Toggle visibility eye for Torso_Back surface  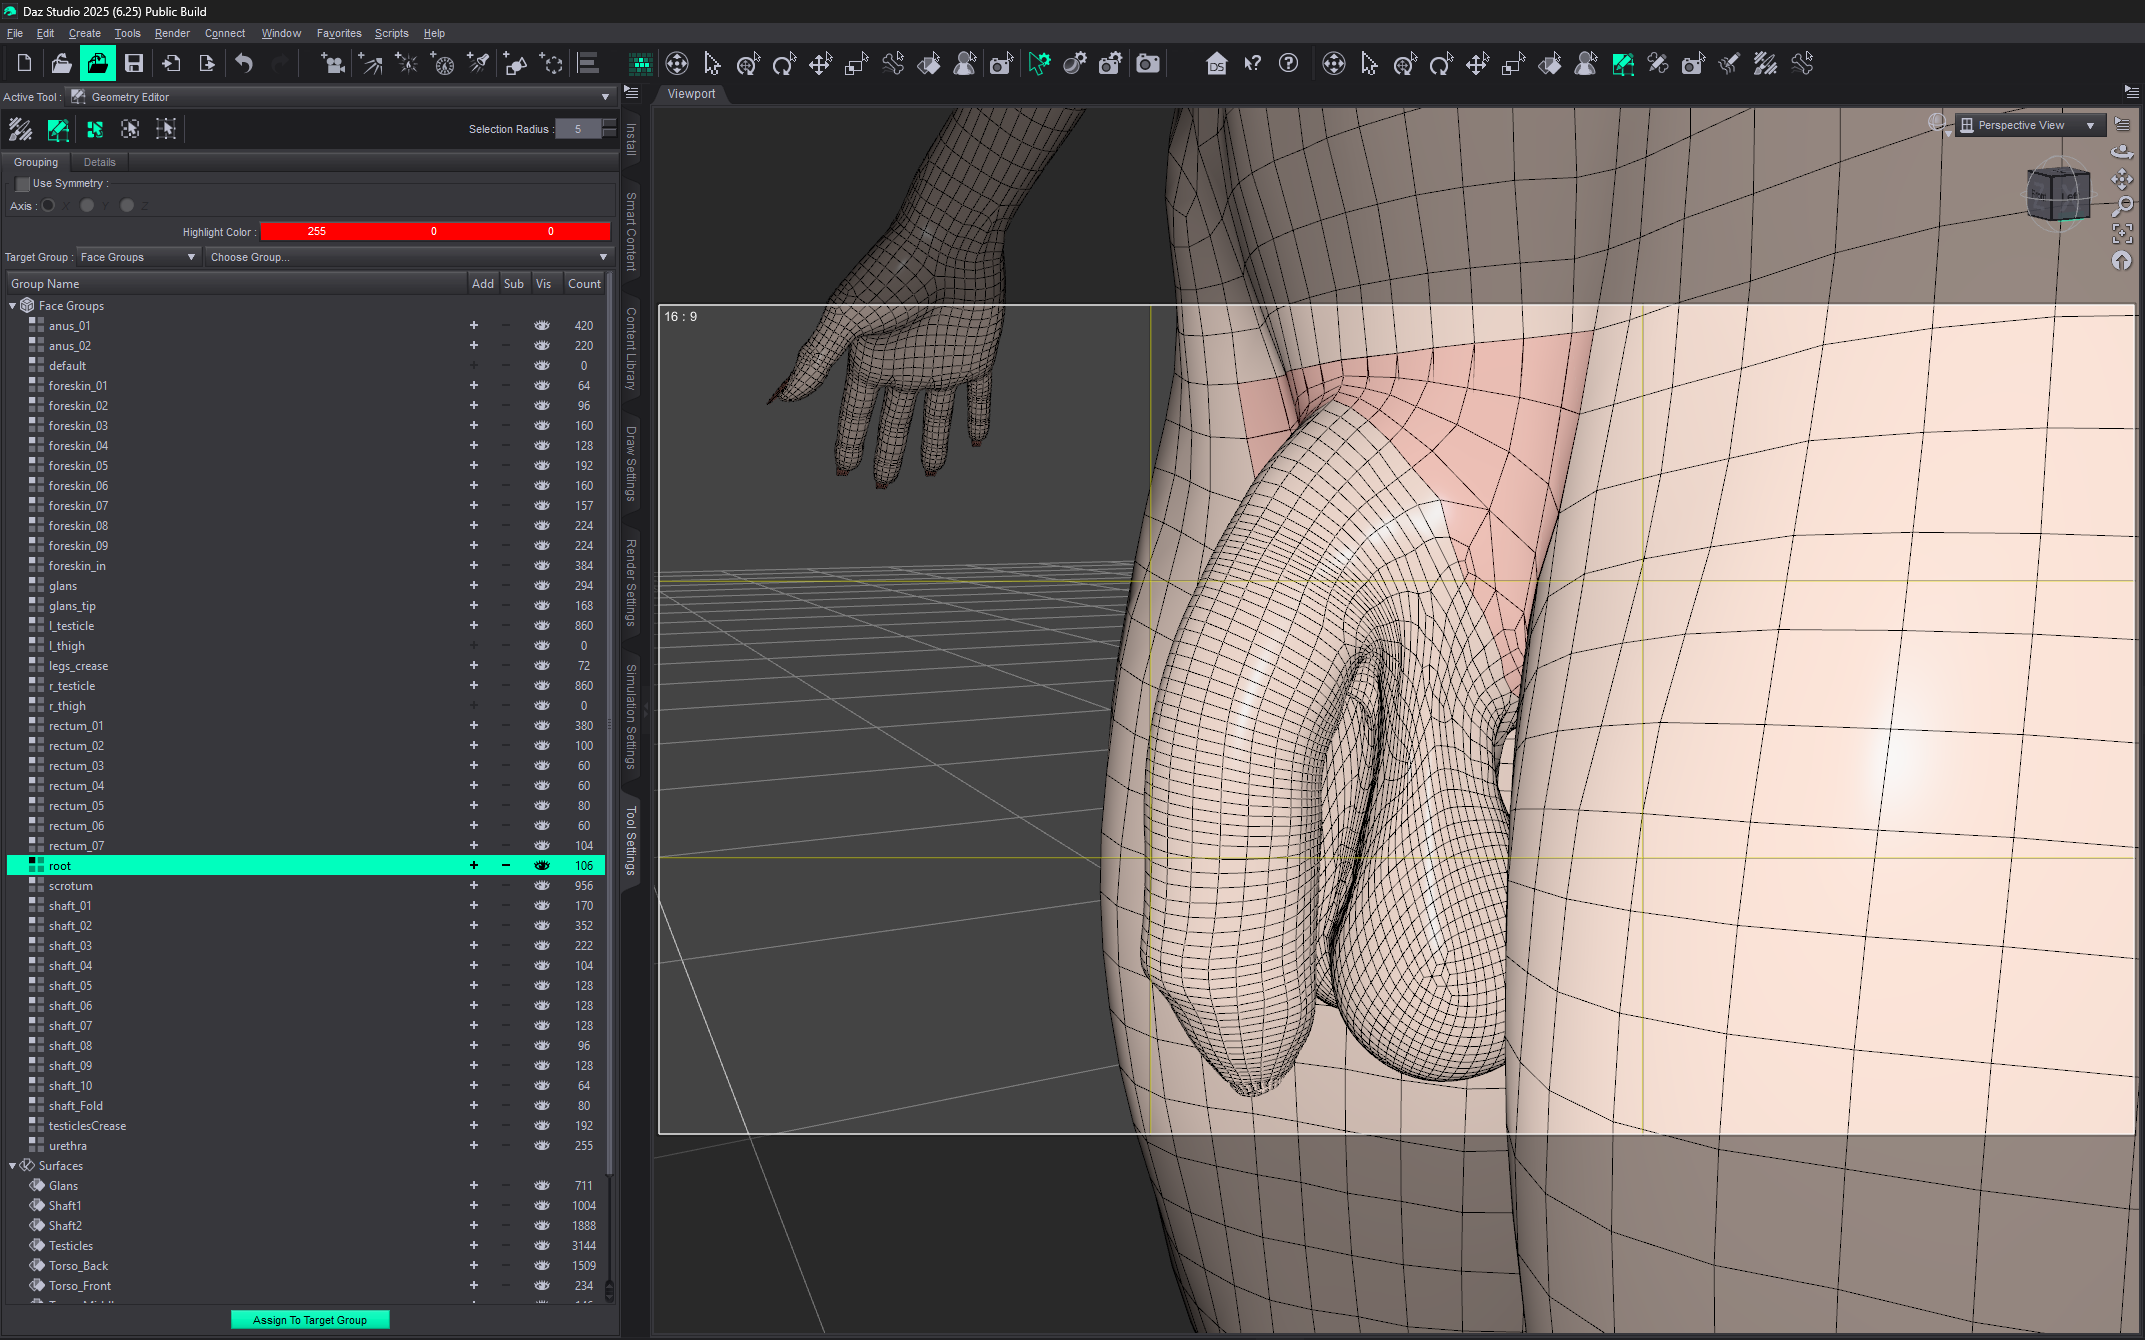click(x=542, y=1266)
